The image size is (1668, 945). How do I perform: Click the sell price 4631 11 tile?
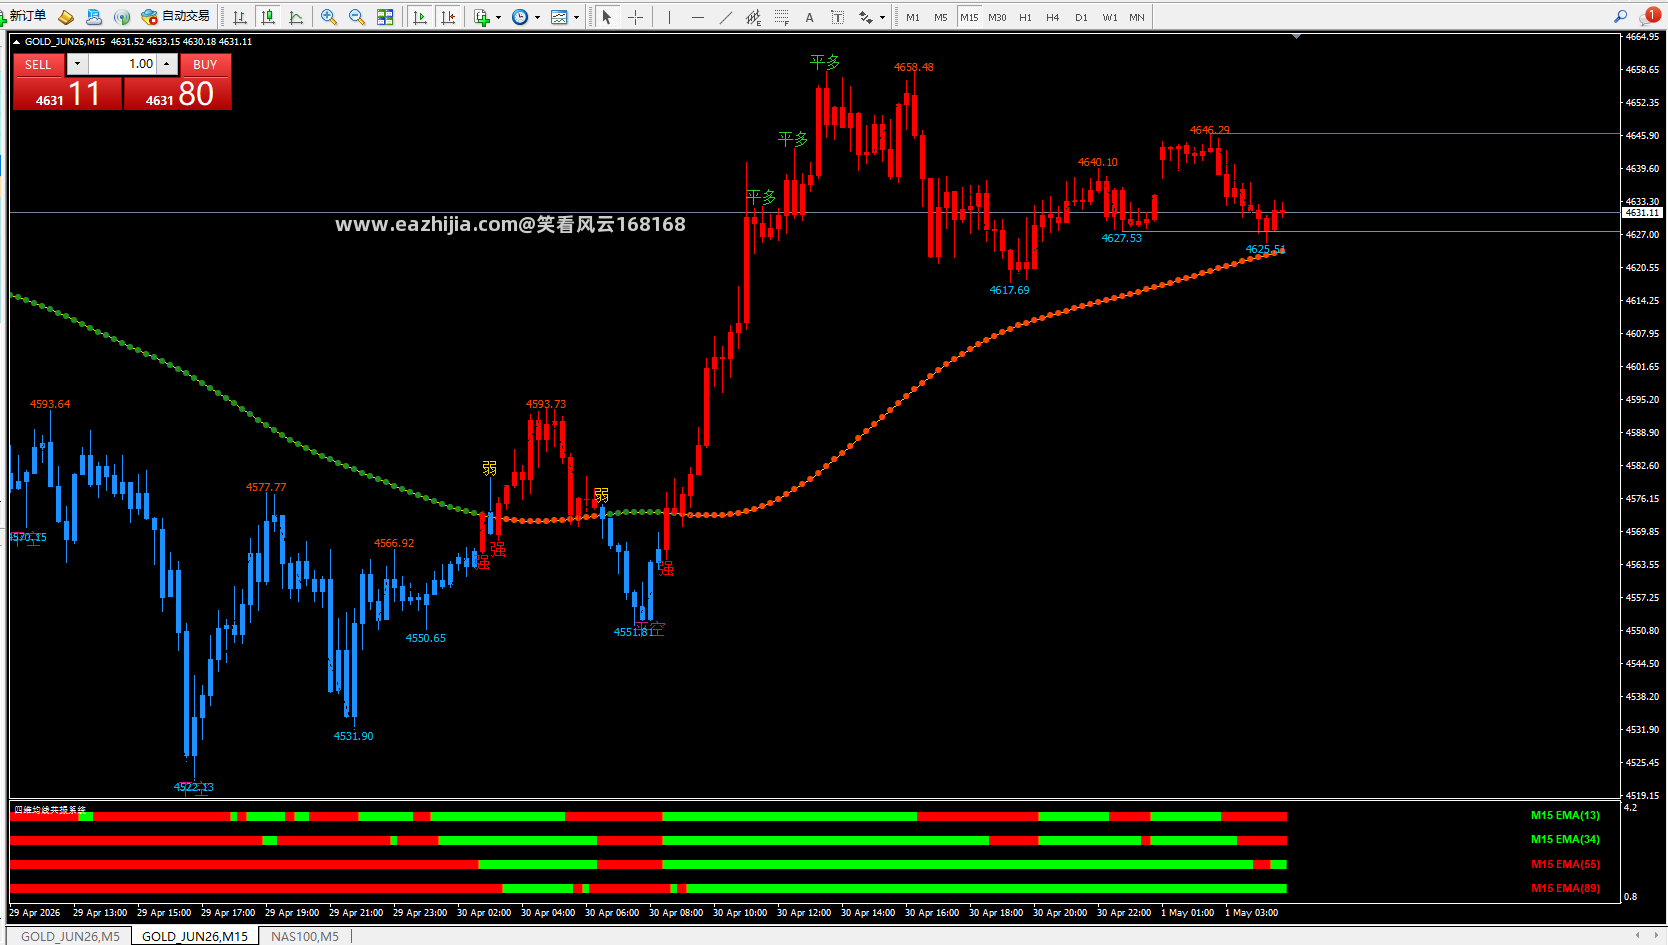point(67,94)
